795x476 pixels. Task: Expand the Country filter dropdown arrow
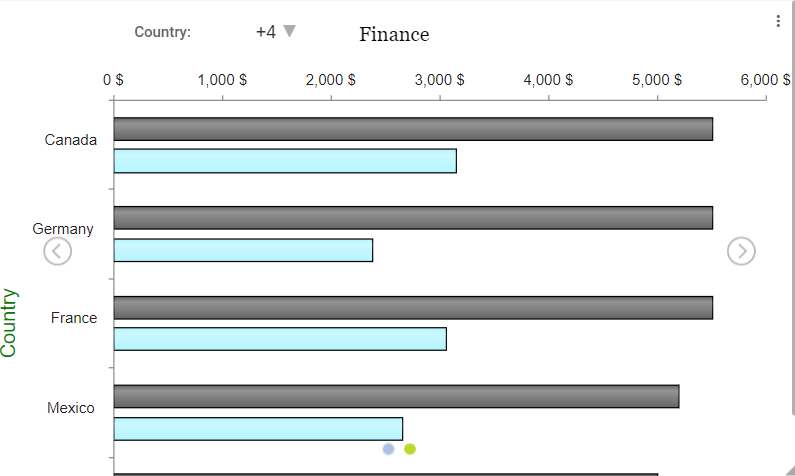(x=290, y=32)
